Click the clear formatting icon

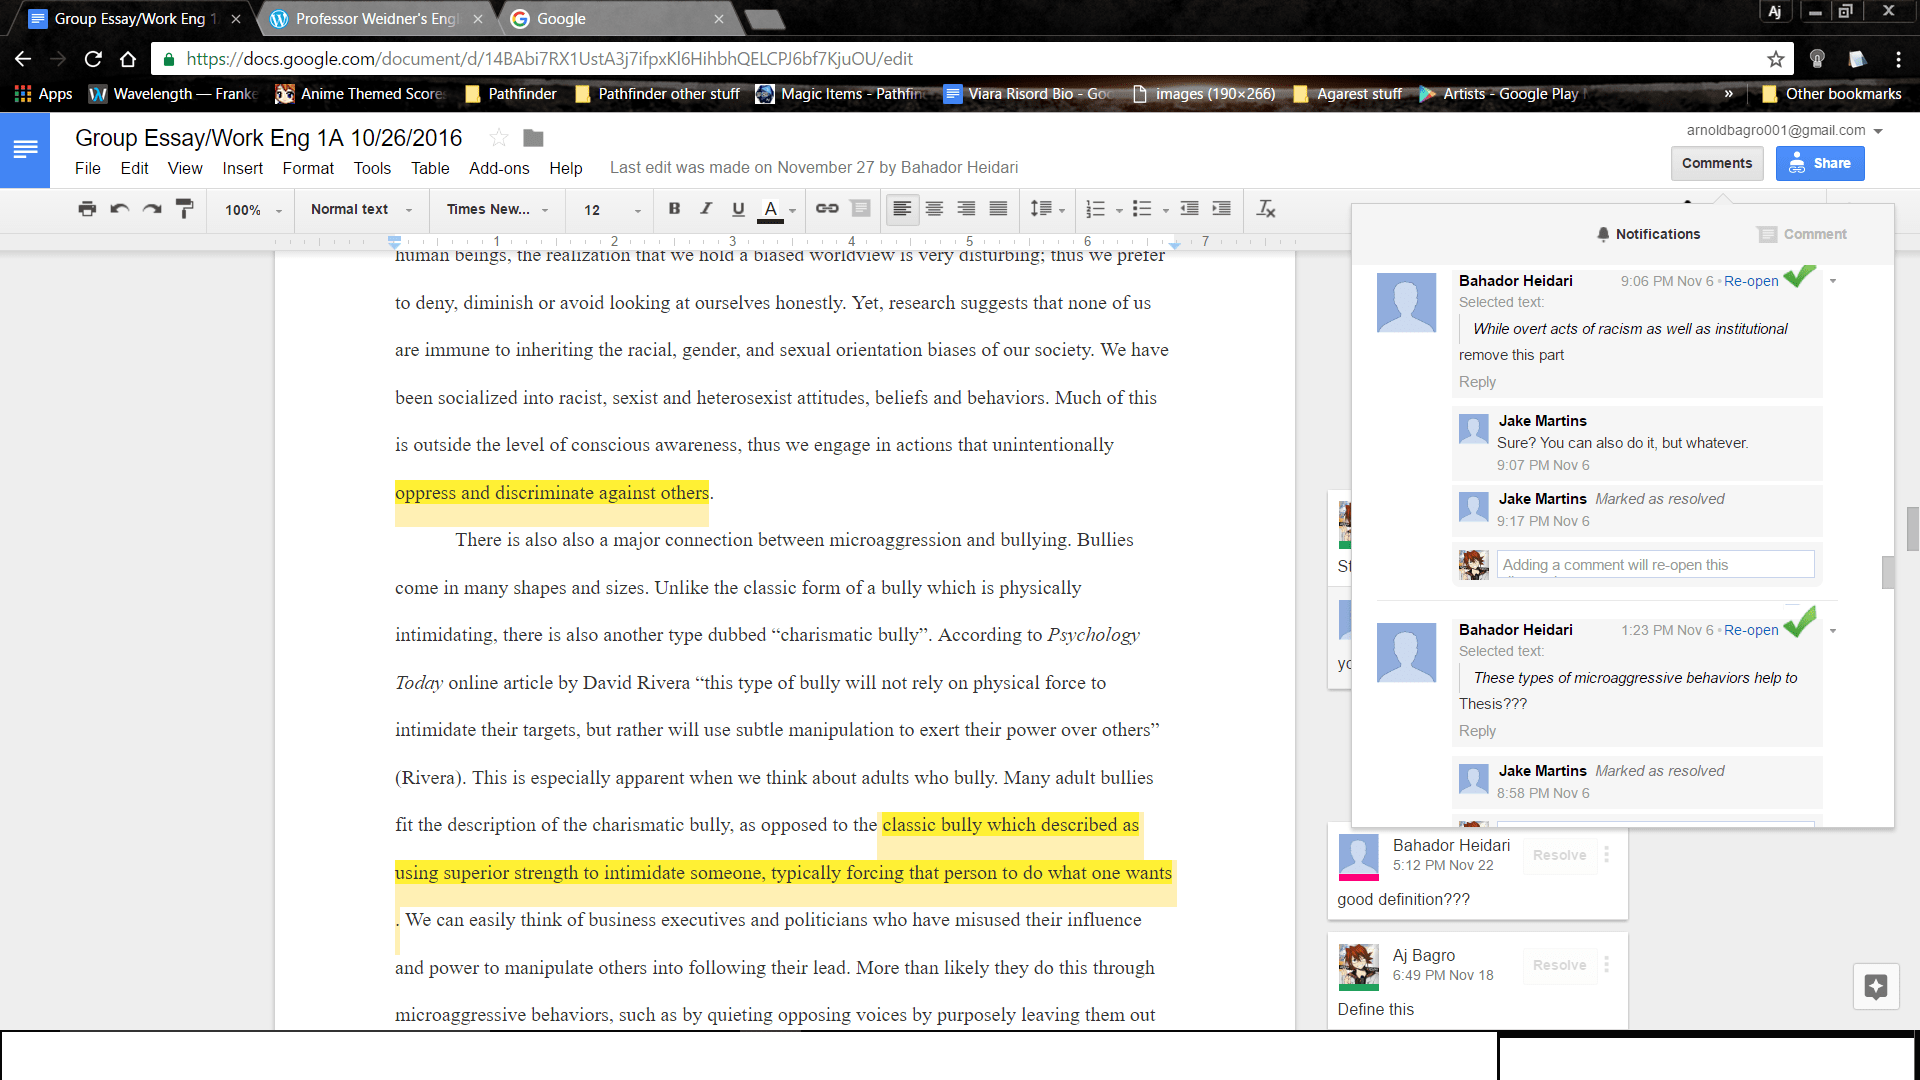coord(1266,209)
